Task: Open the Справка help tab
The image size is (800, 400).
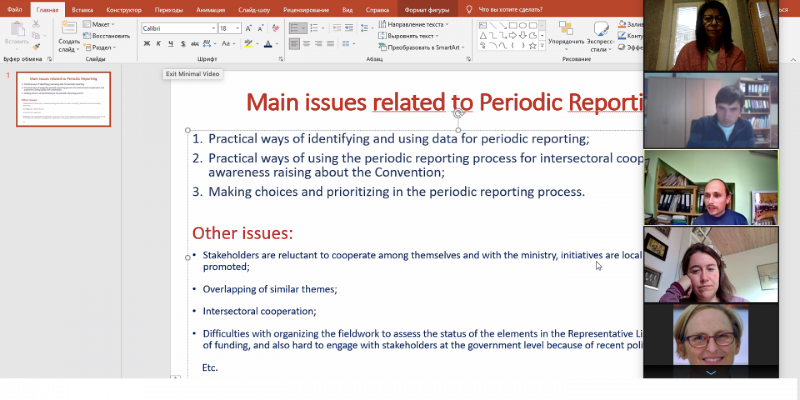Action: pyautogui.click(x=378, y=10)
